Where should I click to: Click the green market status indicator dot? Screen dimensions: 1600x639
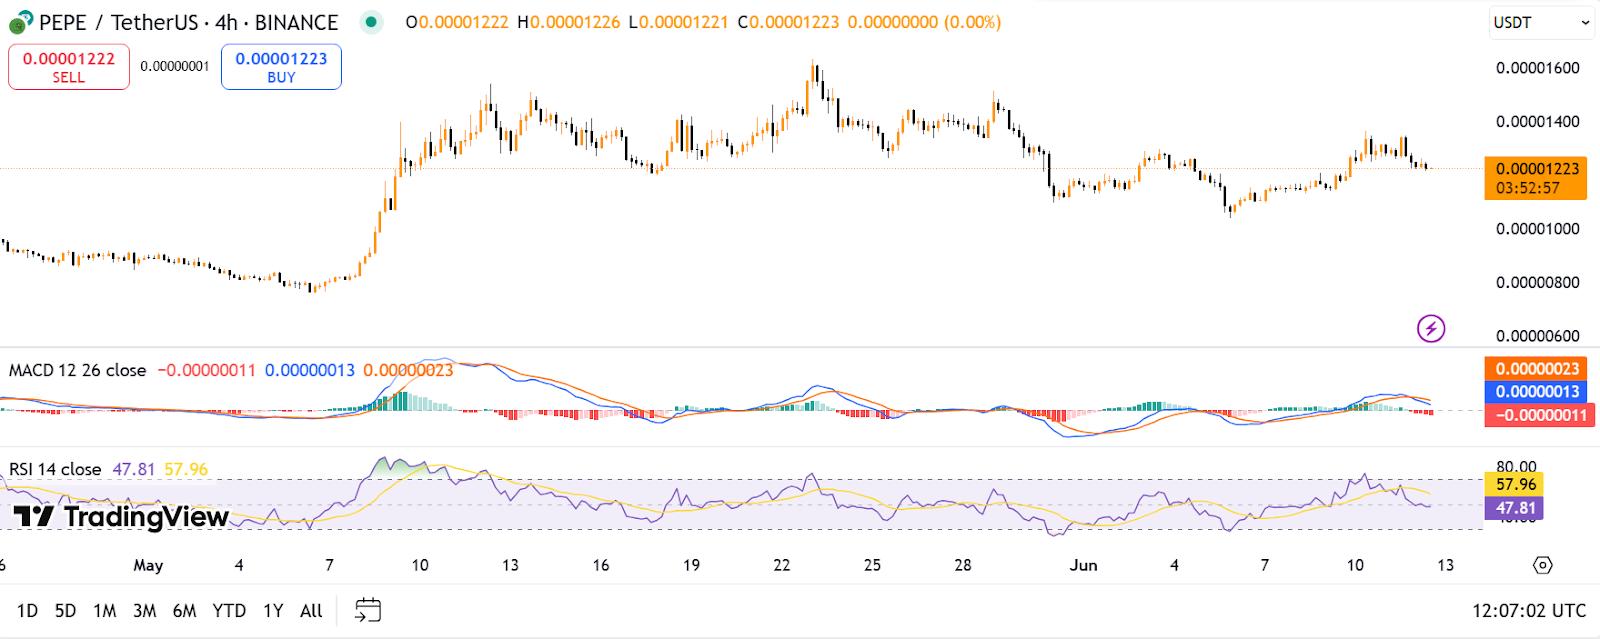372,21
